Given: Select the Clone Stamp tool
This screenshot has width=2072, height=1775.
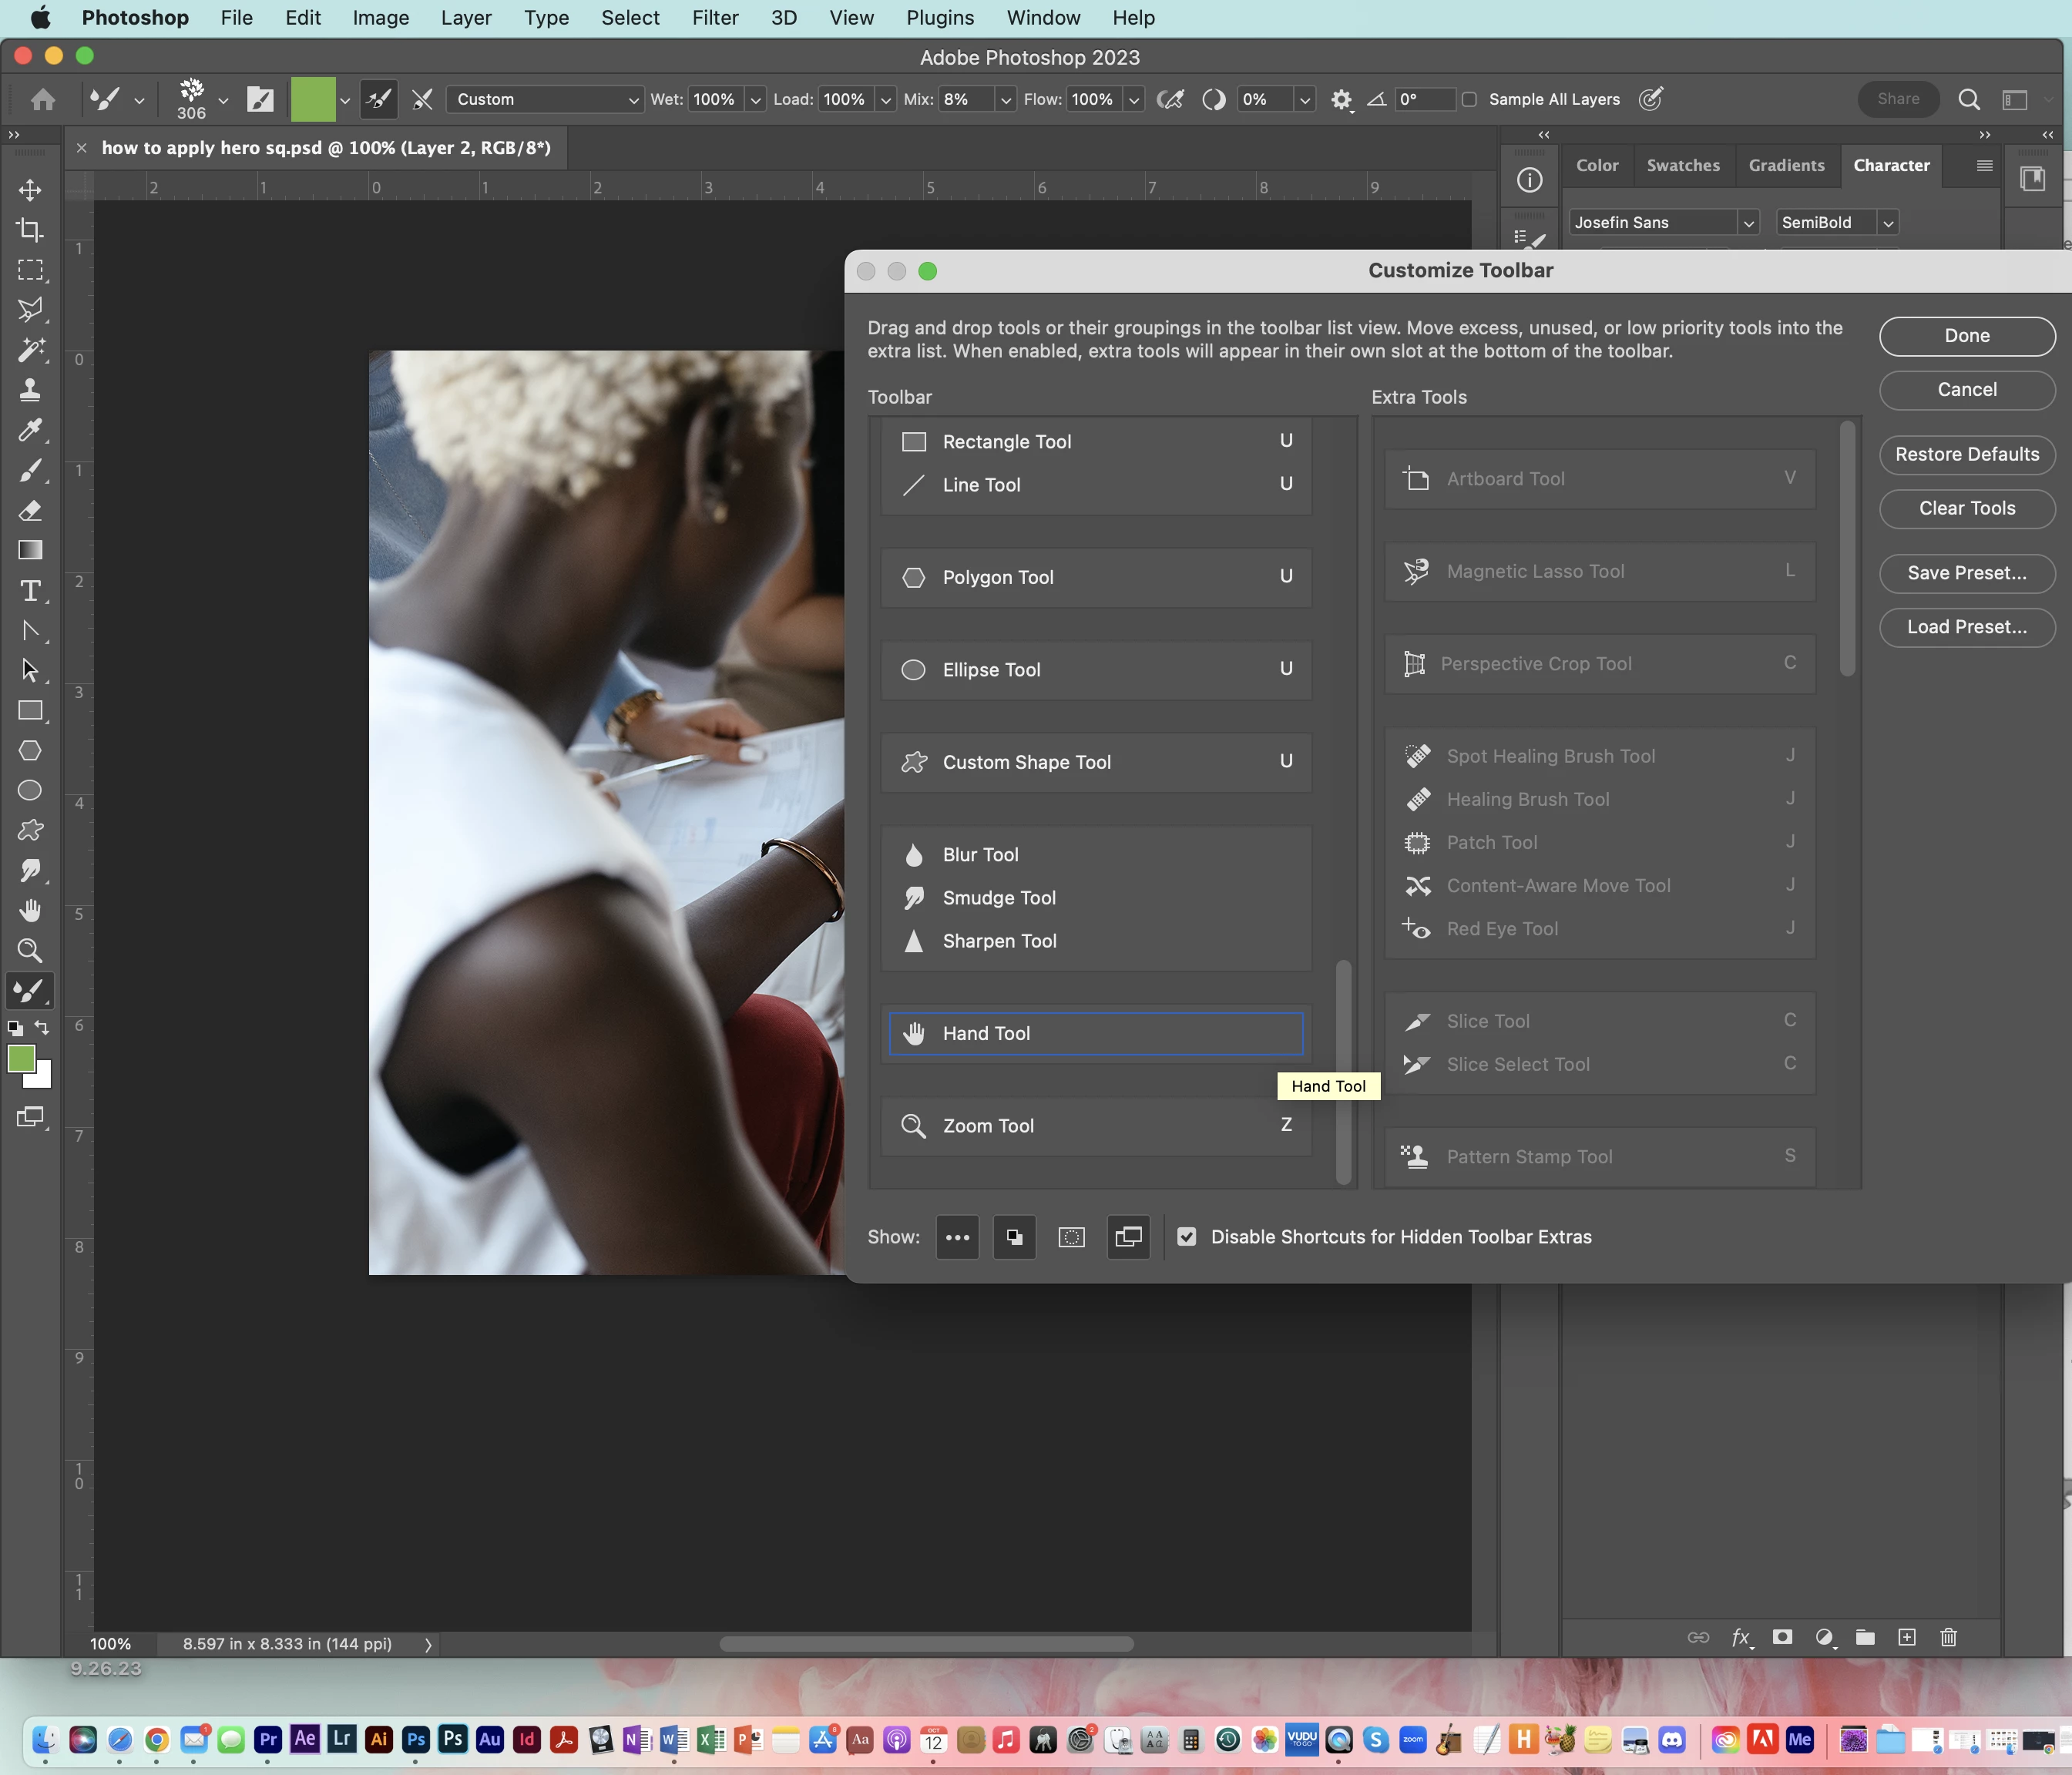Looking at the screenshot, I should point(30,390).
